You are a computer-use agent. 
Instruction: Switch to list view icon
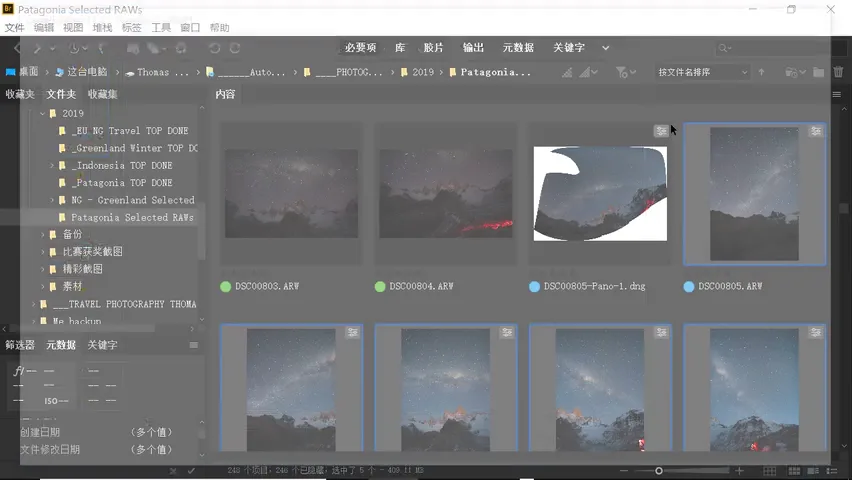[x=832, y=471]
